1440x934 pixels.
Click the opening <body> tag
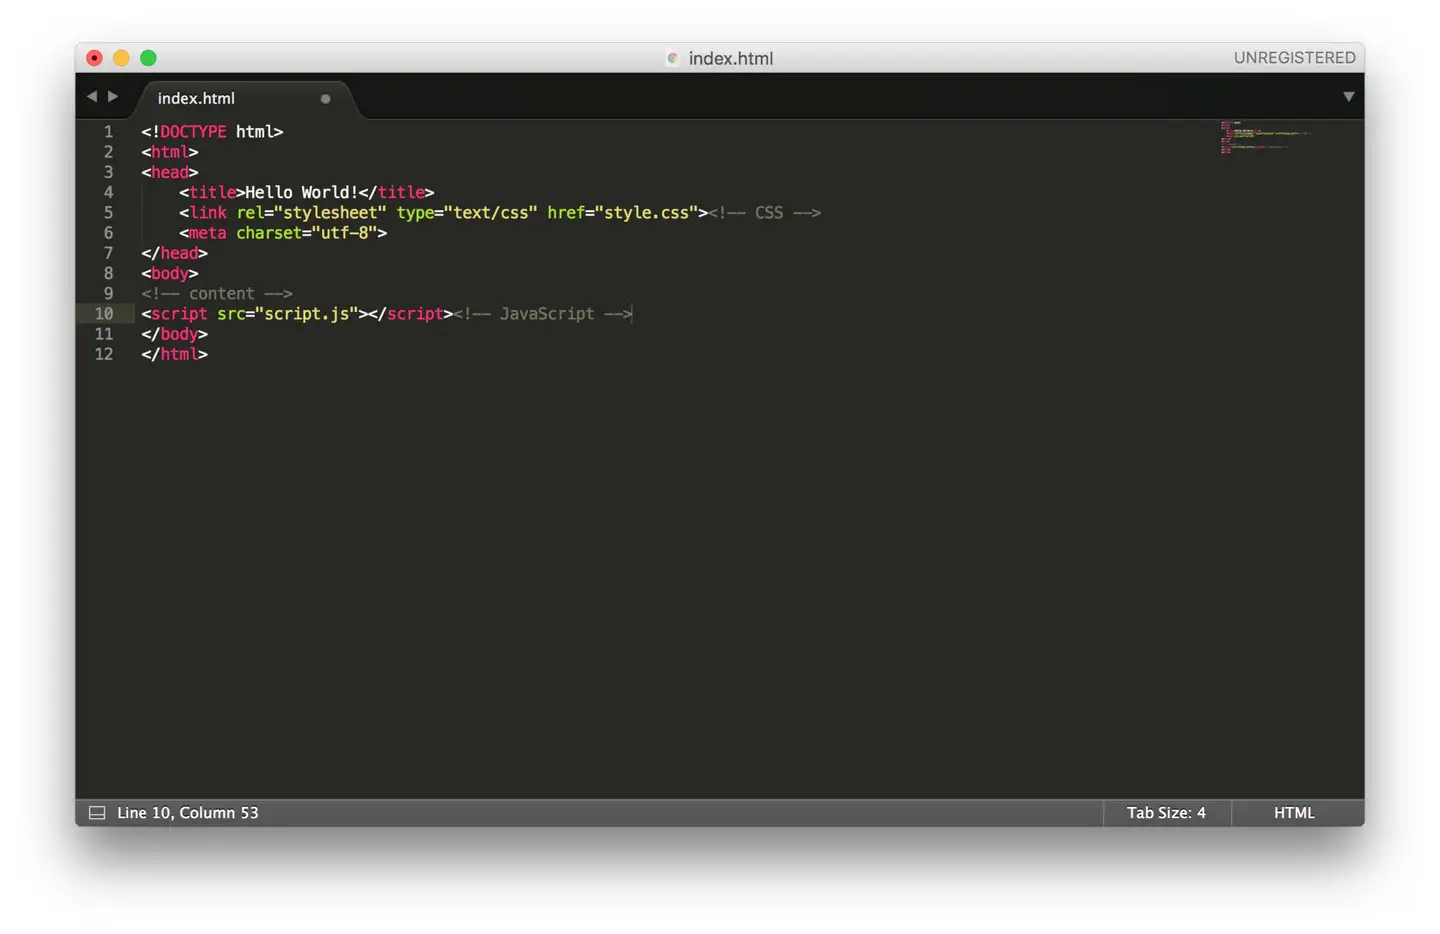pos(170,273)
